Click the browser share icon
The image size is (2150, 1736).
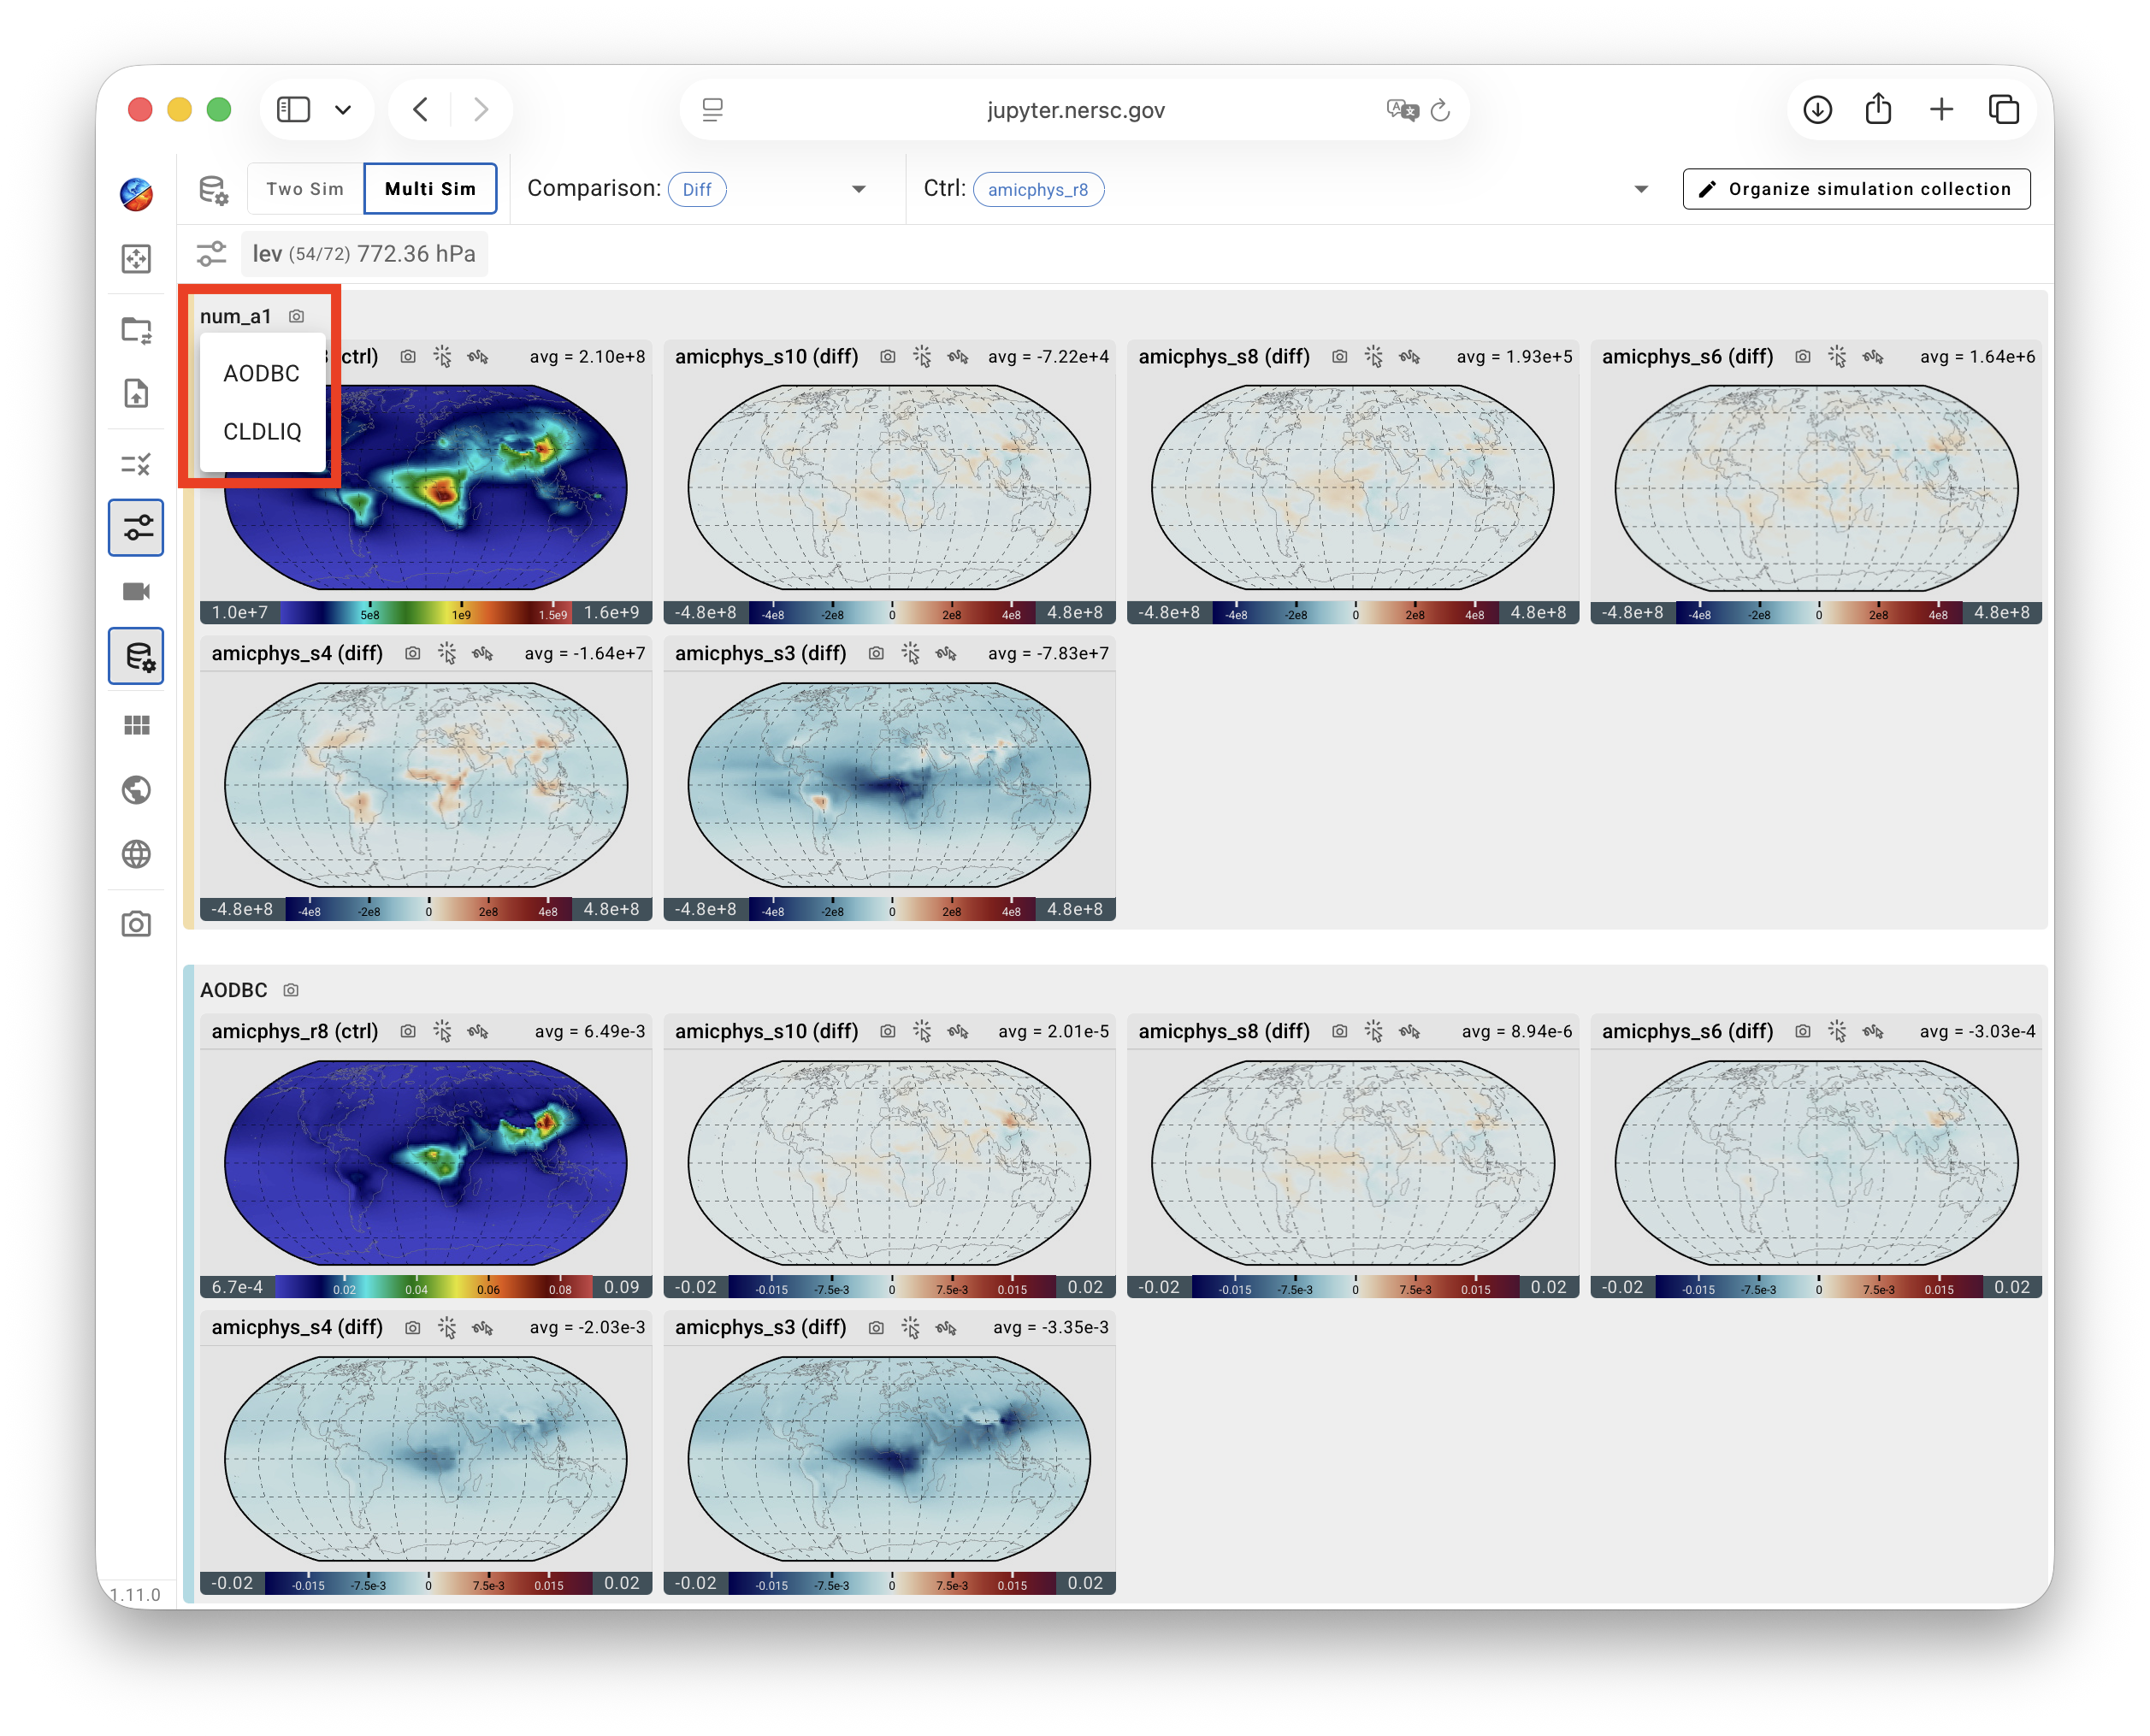[1878, 109]
